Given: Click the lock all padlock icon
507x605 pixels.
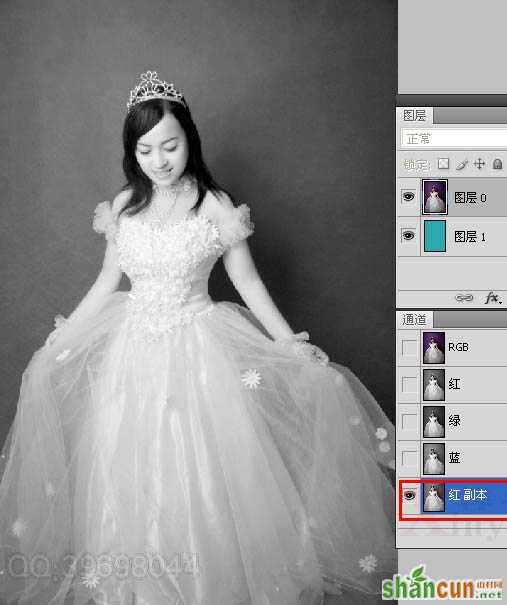Looking at the screenshot, I should pos(498,164).
